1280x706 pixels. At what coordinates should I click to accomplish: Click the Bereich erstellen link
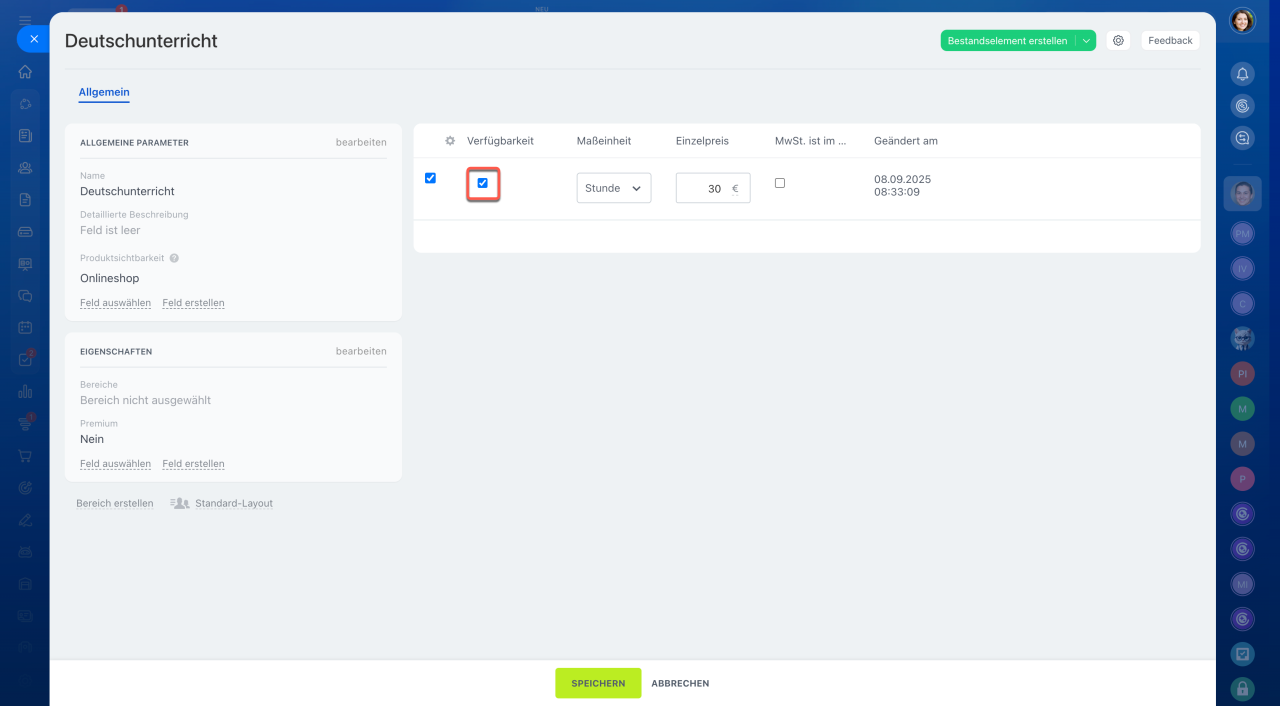pyautogui.click(x=115, y=503)
